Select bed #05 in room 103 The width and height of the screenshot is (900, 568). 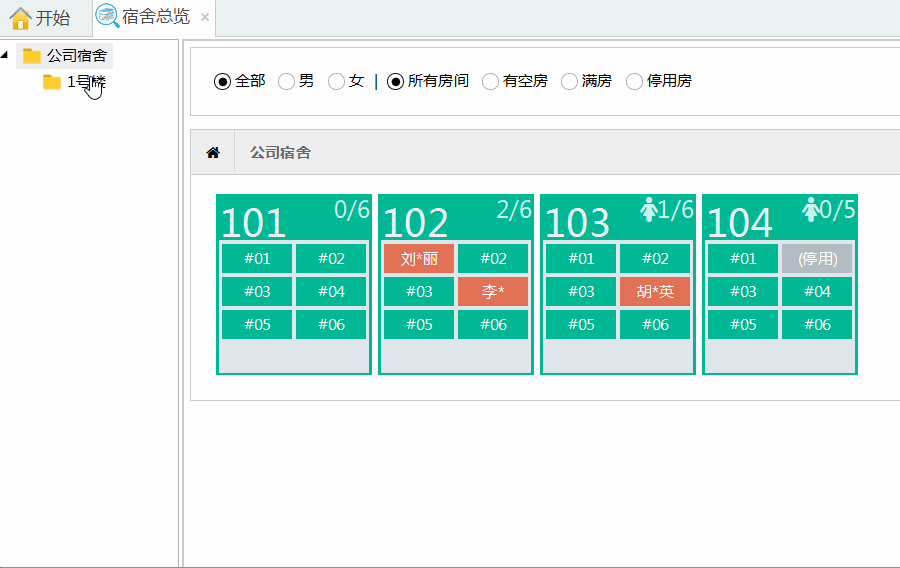click(x=581, y=325)
